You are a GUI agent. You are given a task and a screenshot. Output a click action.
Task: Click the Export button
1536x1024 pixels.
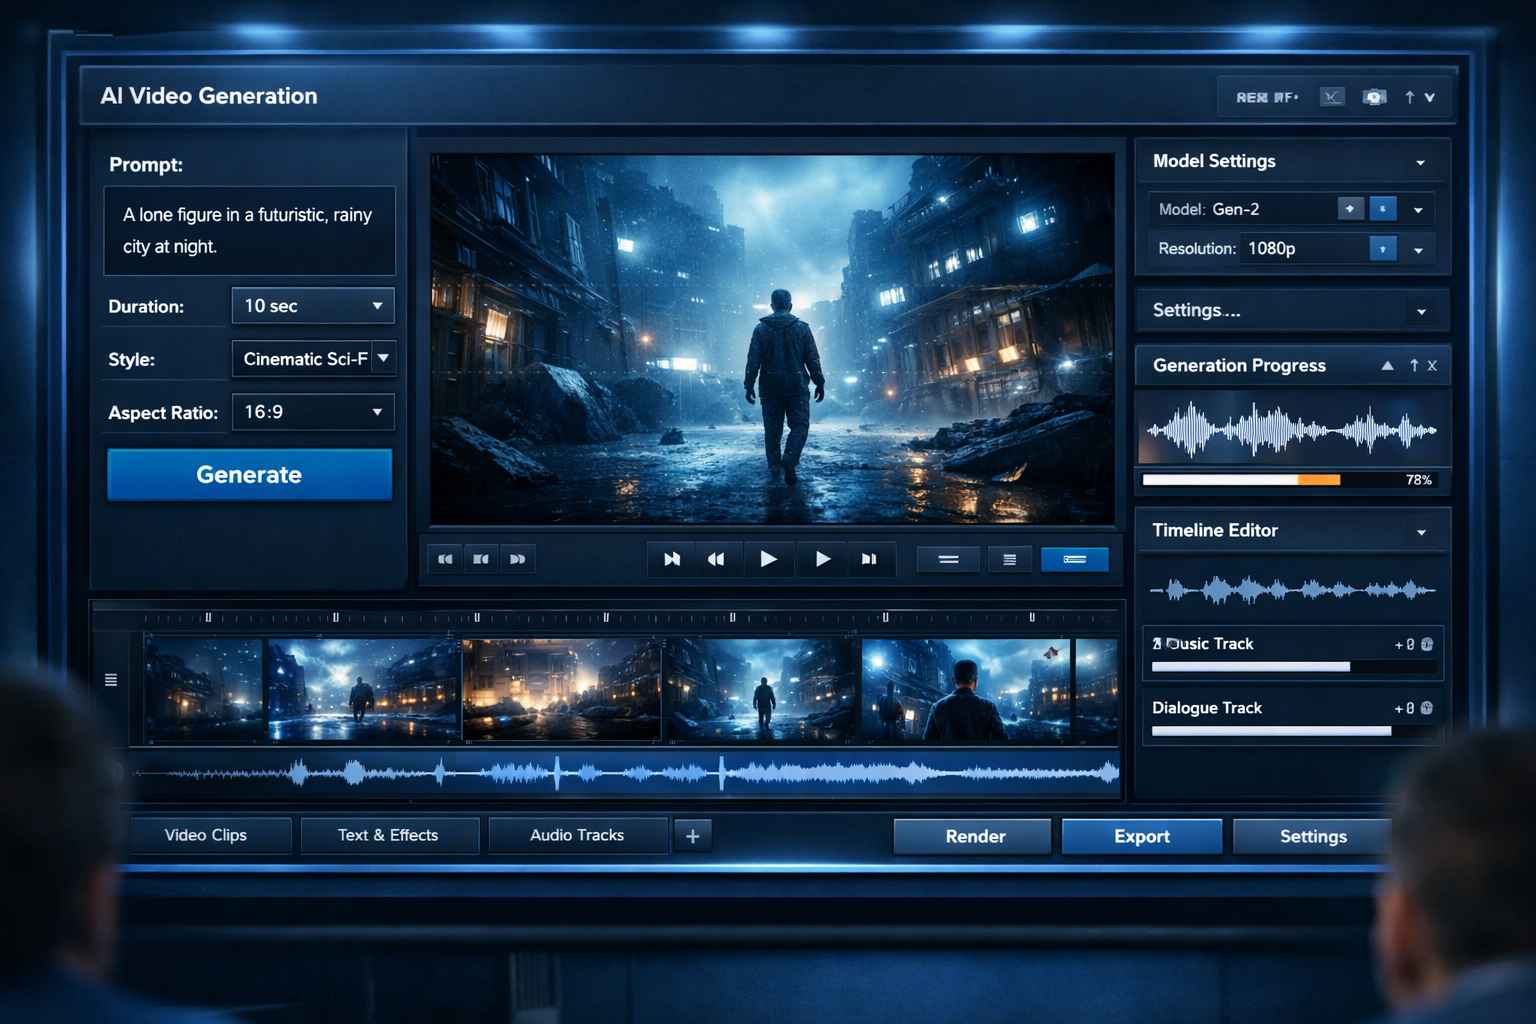coord(1142,836)
